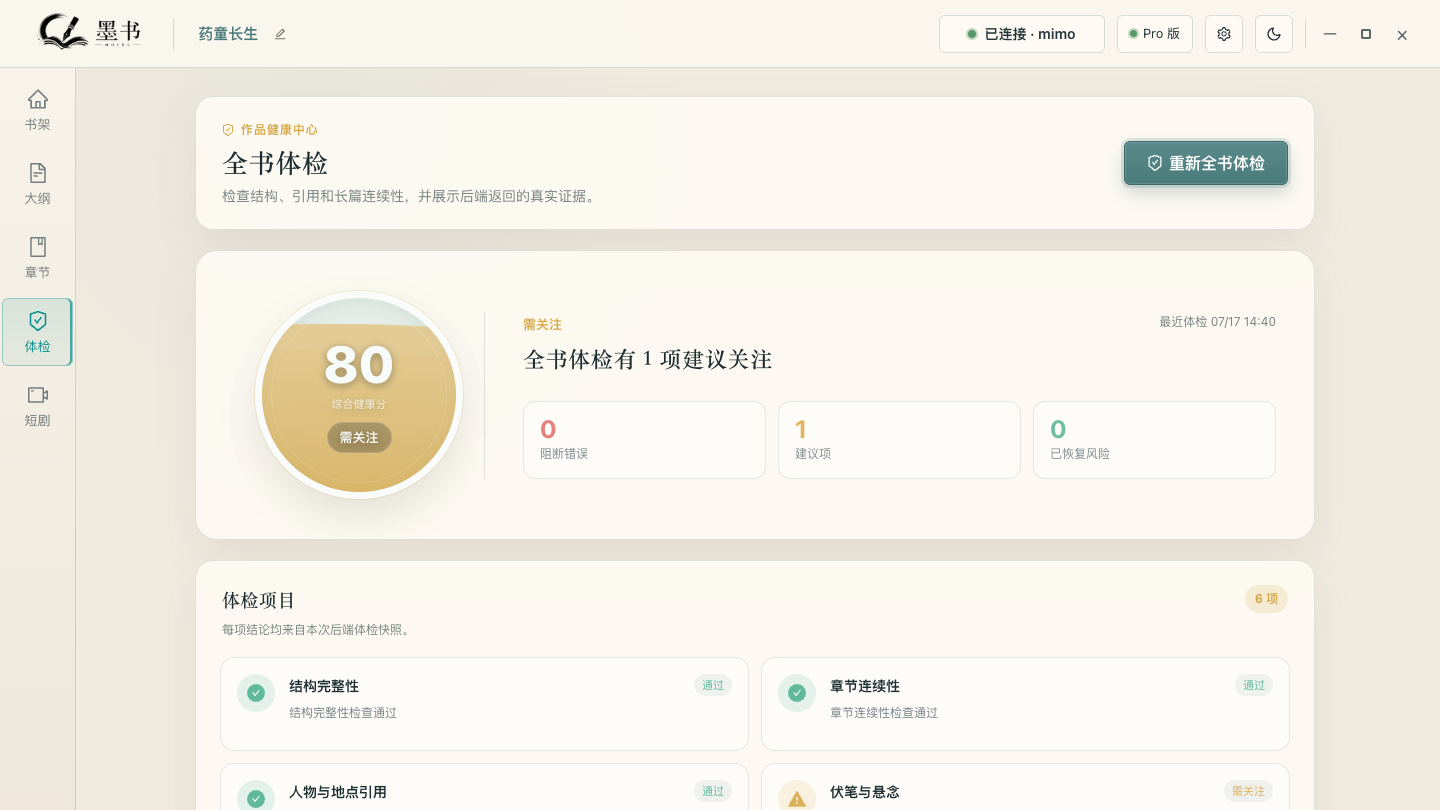This screenshot has height=810, width=1440.
Task: Click 重新全书体检 button
Action: 1206,163
